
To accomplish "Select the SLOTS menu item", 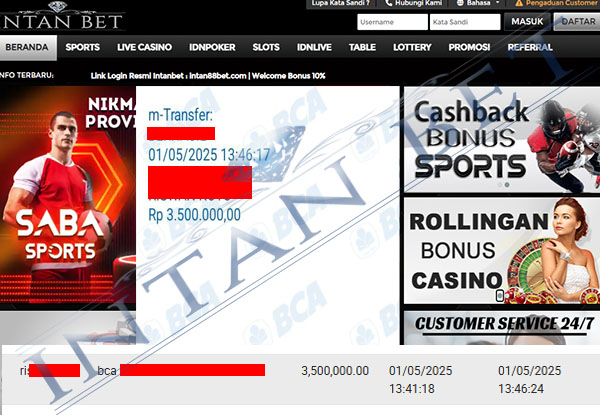I will click(x=266, y=47).
